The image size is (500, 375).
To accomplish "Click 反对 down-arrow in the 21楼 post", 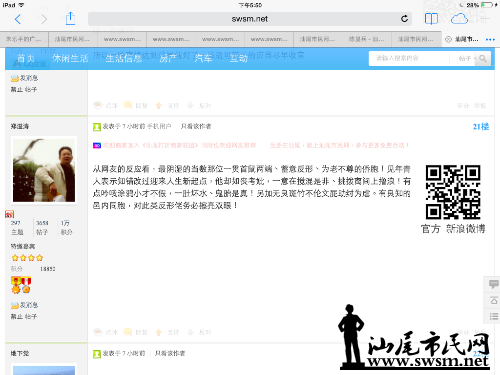I will point(199,332).
